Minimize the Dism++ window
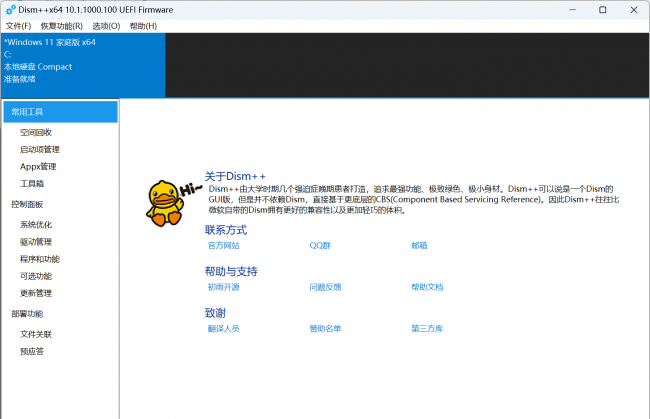Screen dimensions: 650x419 click(x=572, y=10)
